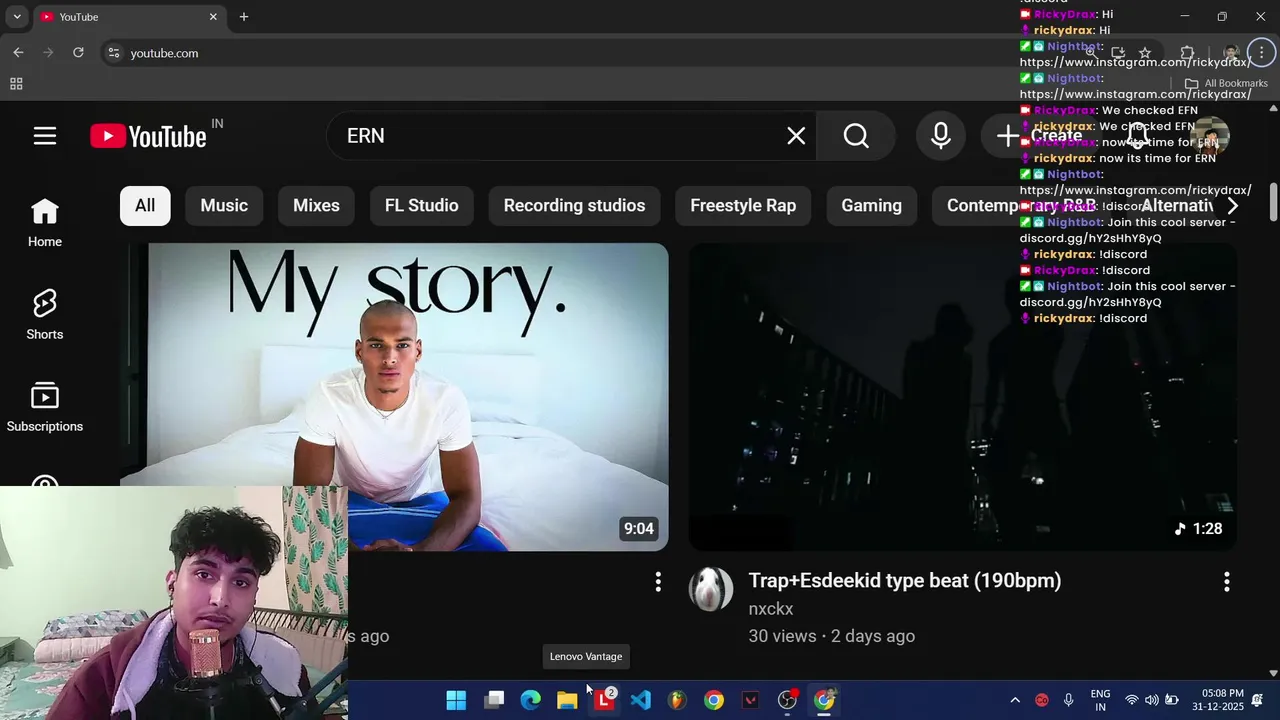Show hidden system tray icons
Image resolution: width=1280 pixels, height=720 pixels.
click(x=1015, y=700)
